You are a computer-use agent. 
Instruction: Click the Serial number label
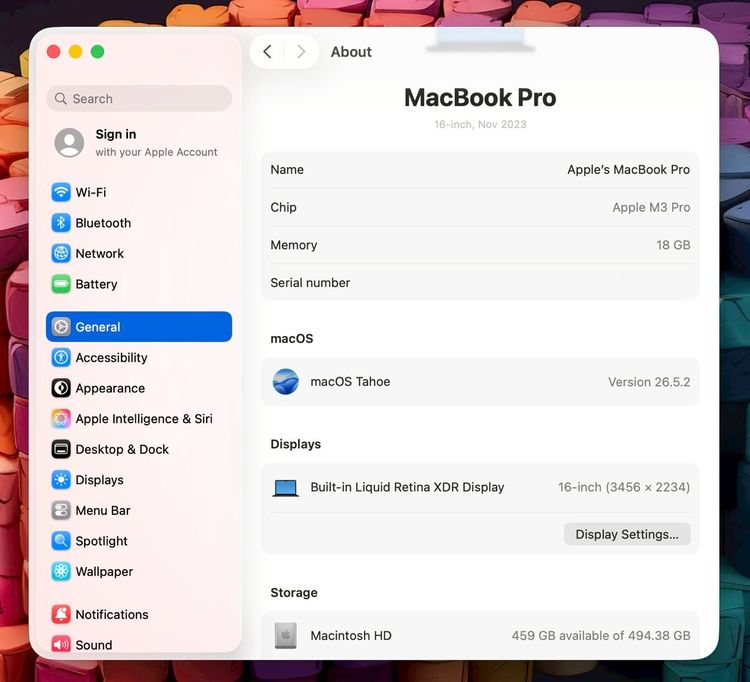click(310, 283)
